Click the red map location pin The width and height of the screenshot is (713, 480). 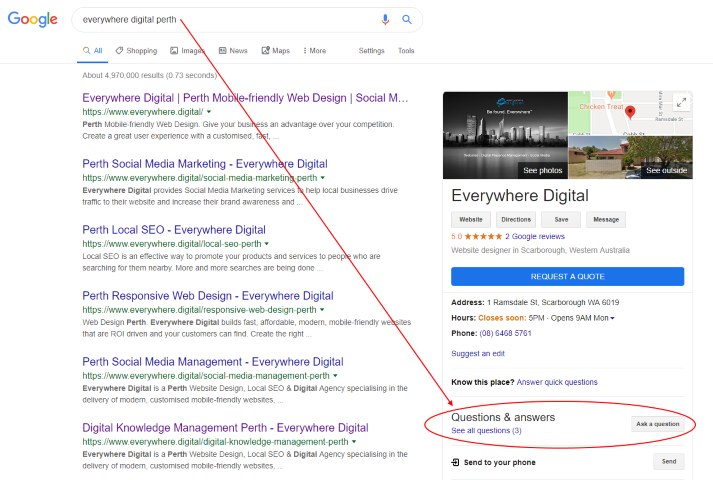(630, 114)
